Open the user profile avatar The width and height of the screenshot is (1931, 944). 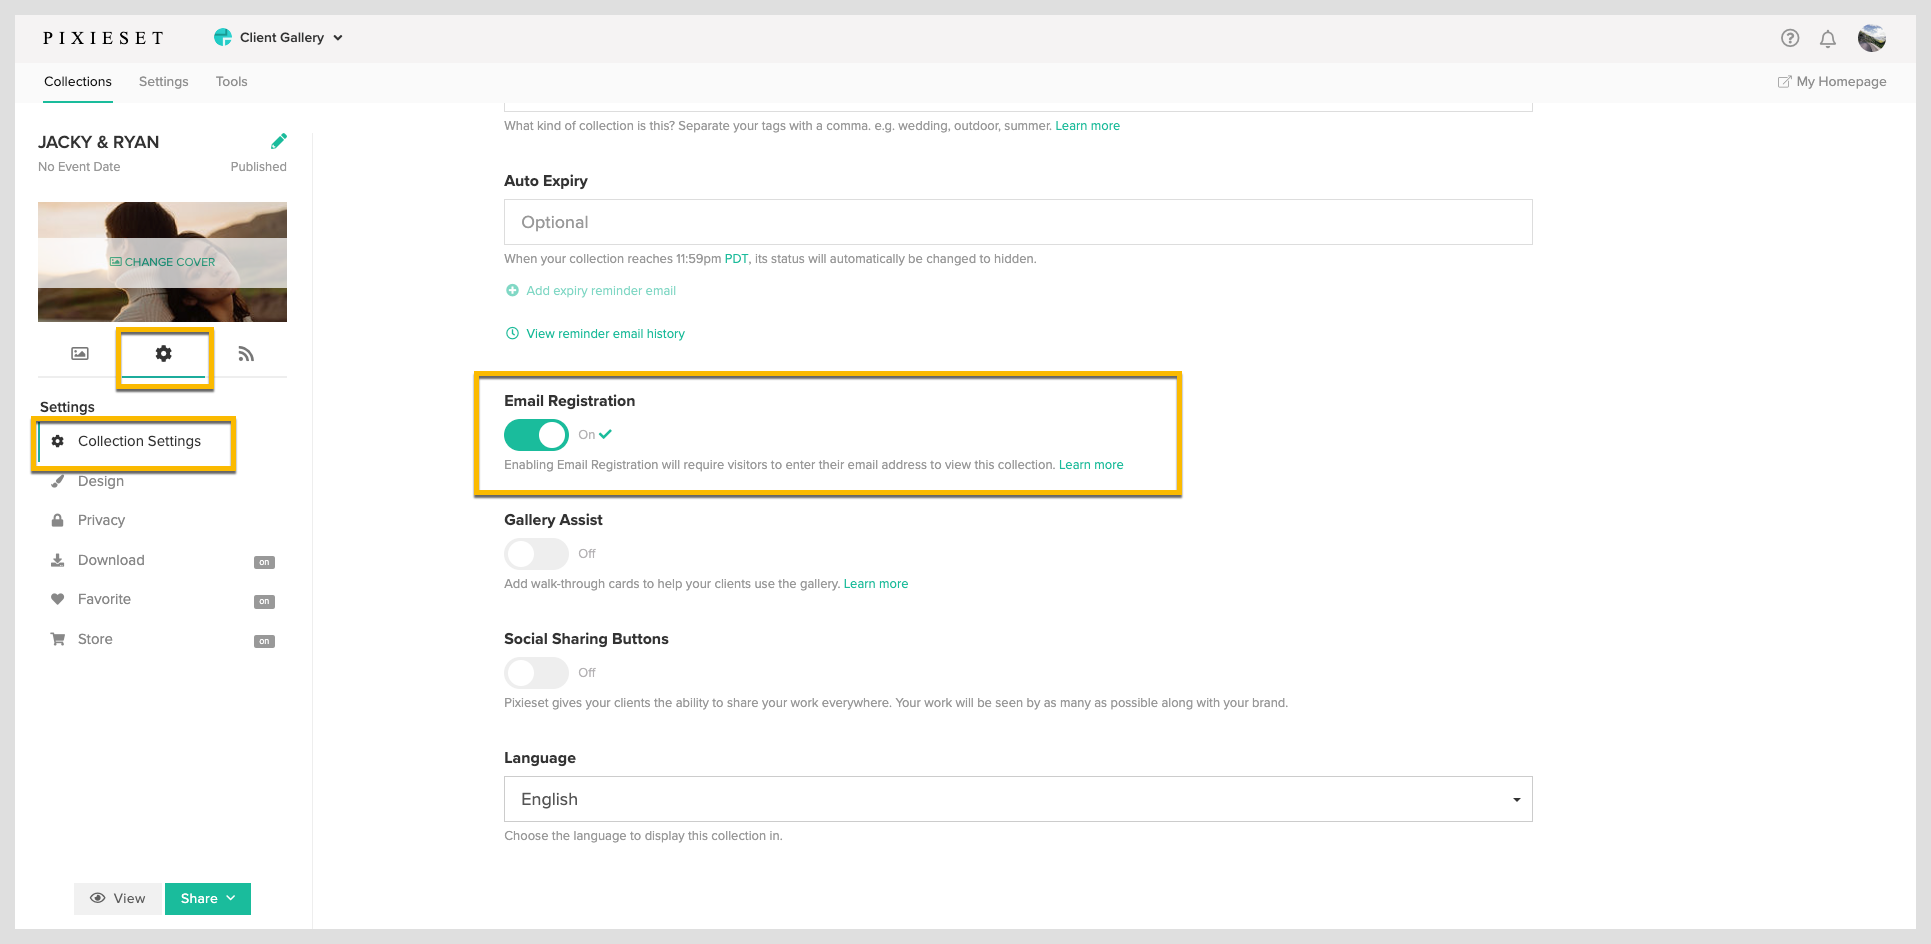[x=1872, y=38]
